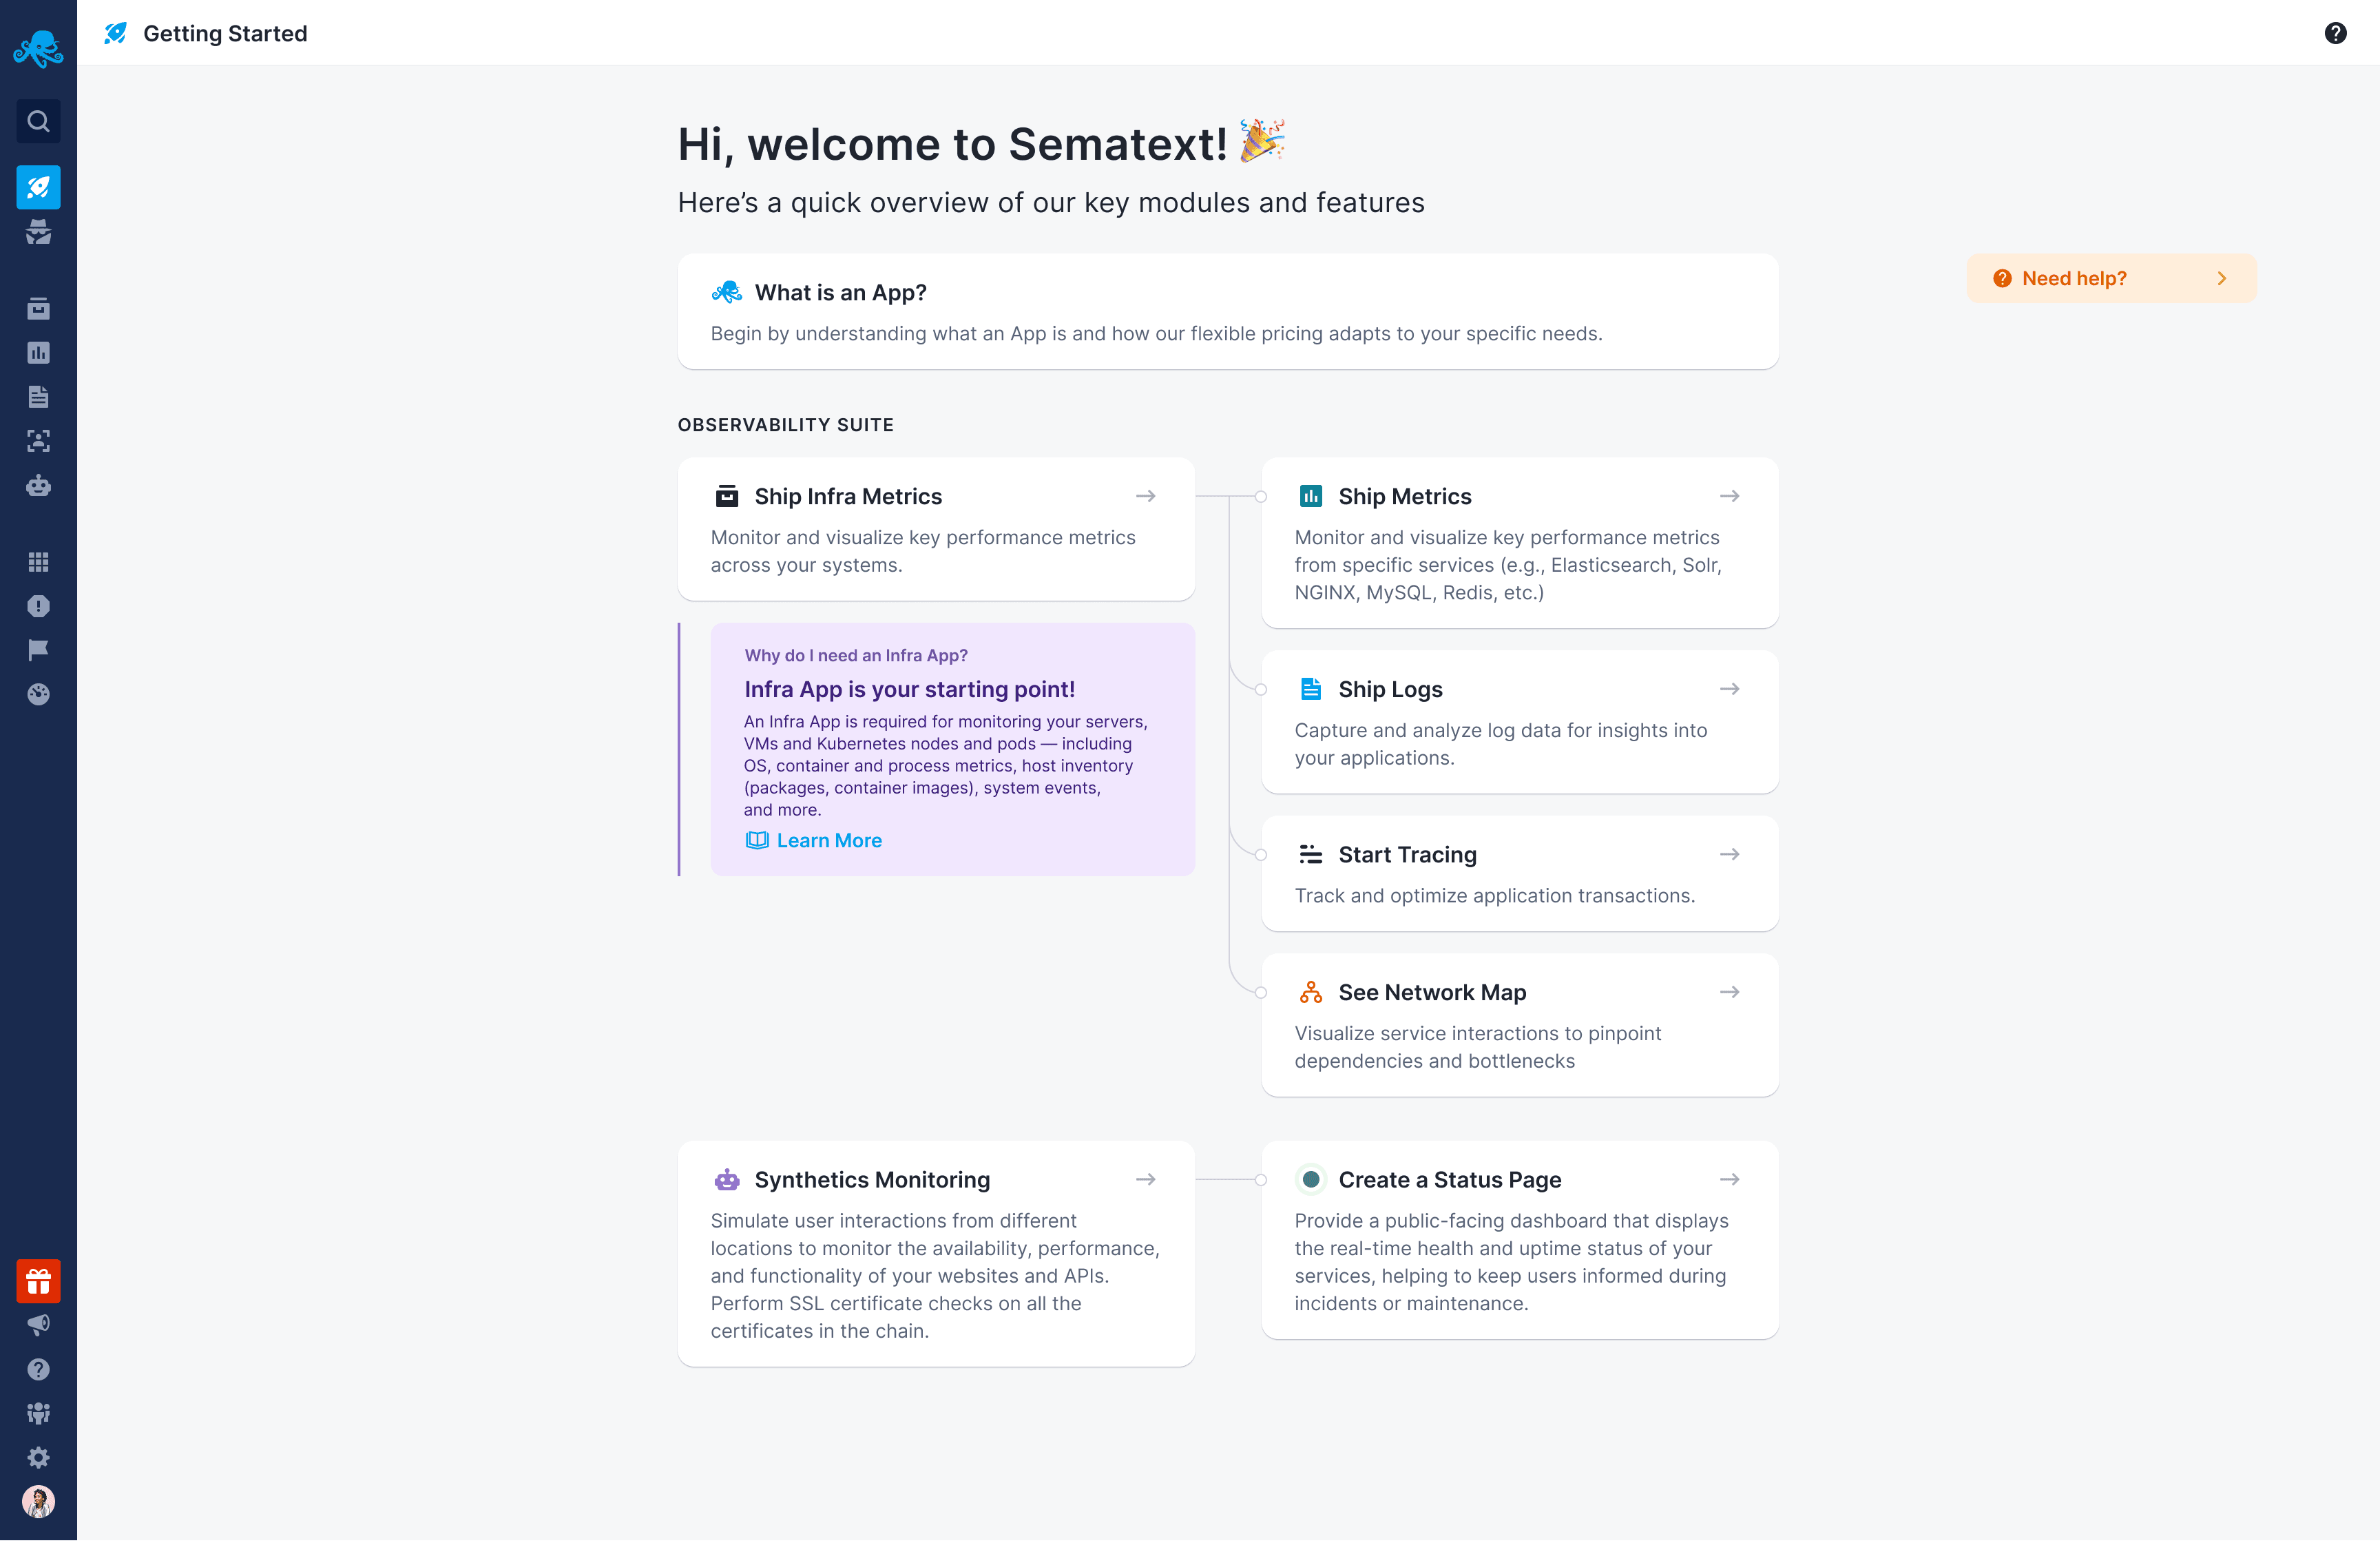
Task: Open the Metrics bar-chart sidebar icon
Action: (39, 352)
